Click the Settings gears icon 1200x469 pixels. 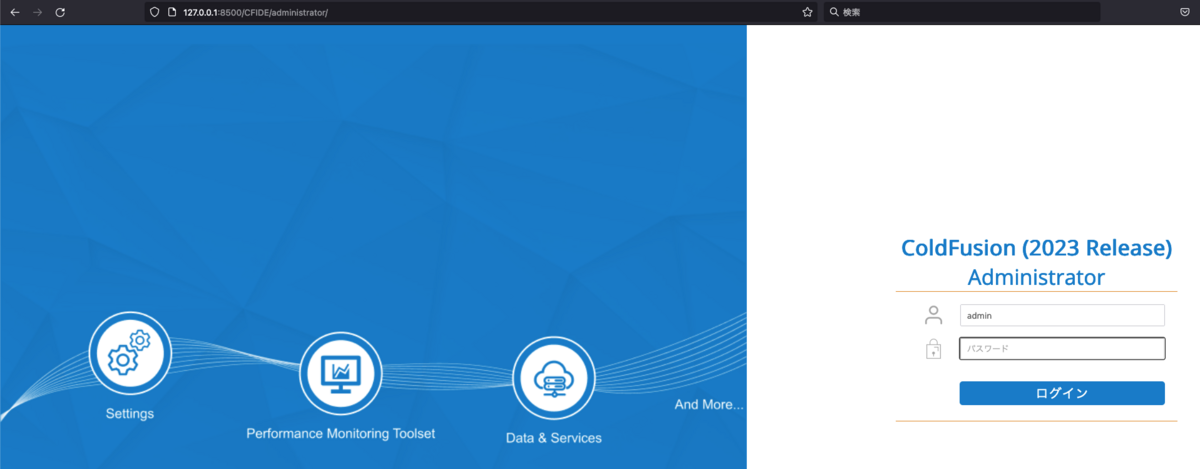[x=130, y=352]
